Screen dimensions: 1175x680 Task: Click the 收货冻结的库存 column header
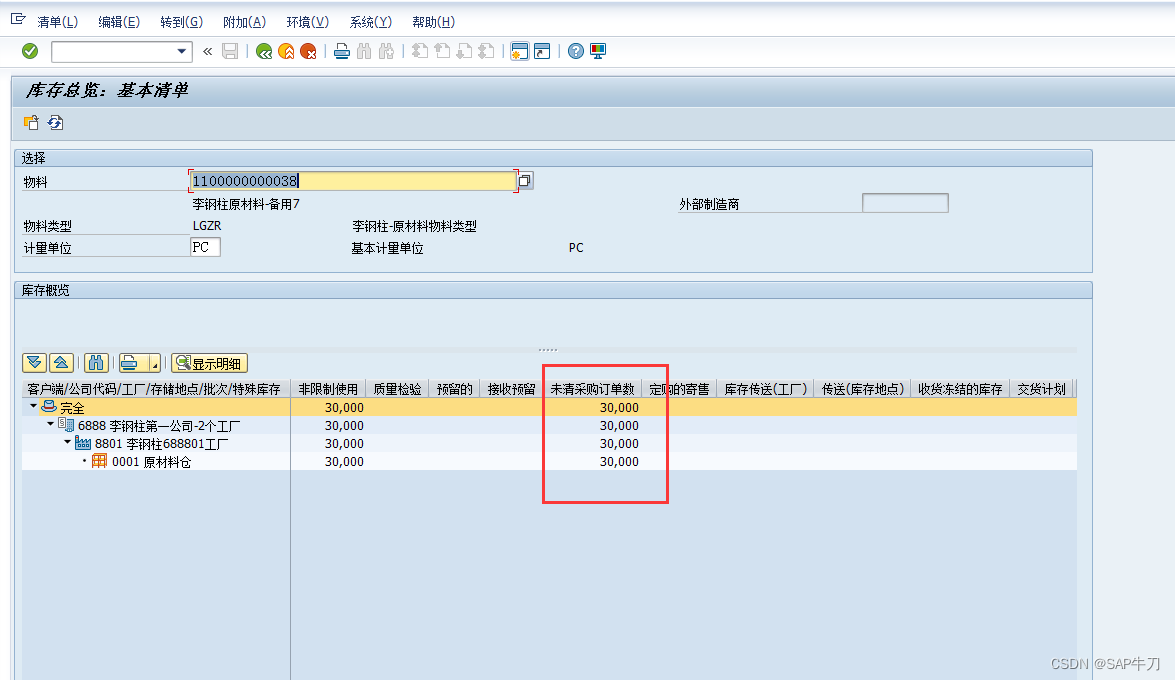[960, 389]
